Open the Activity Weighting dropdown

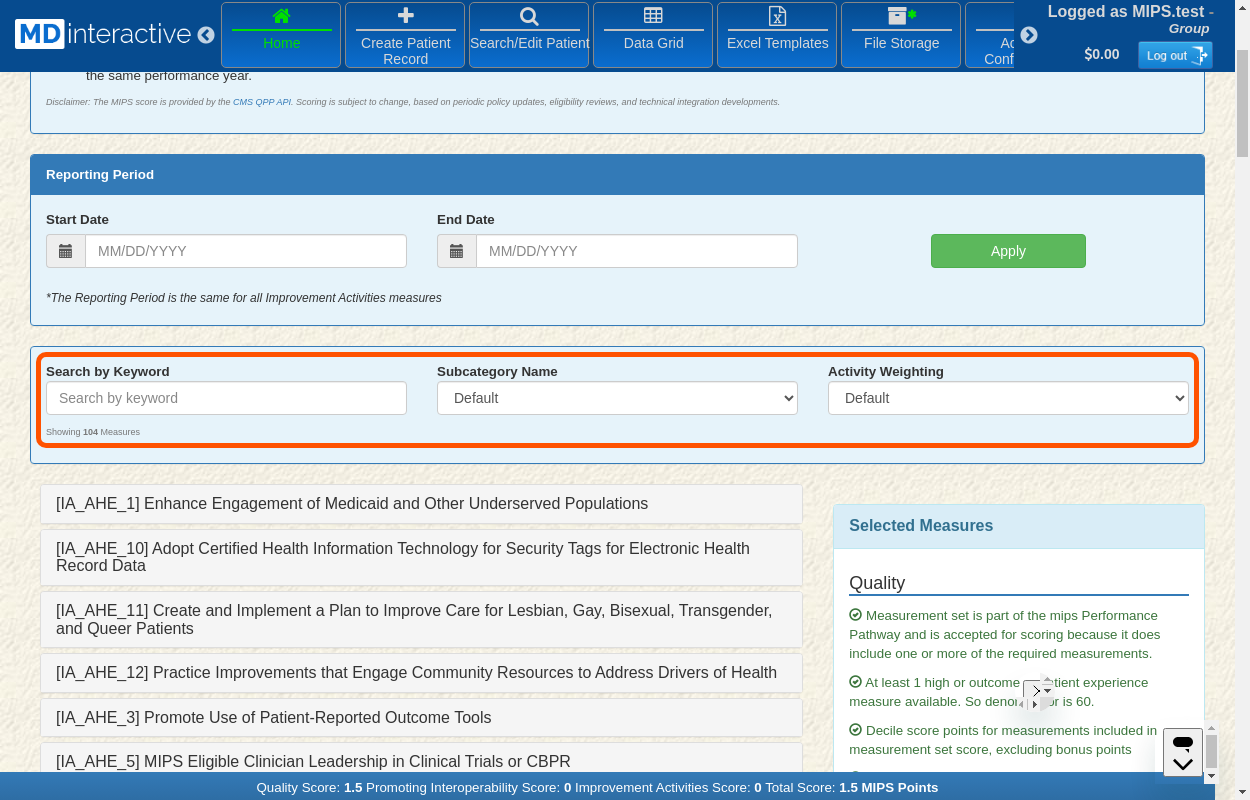point(1008,398)
